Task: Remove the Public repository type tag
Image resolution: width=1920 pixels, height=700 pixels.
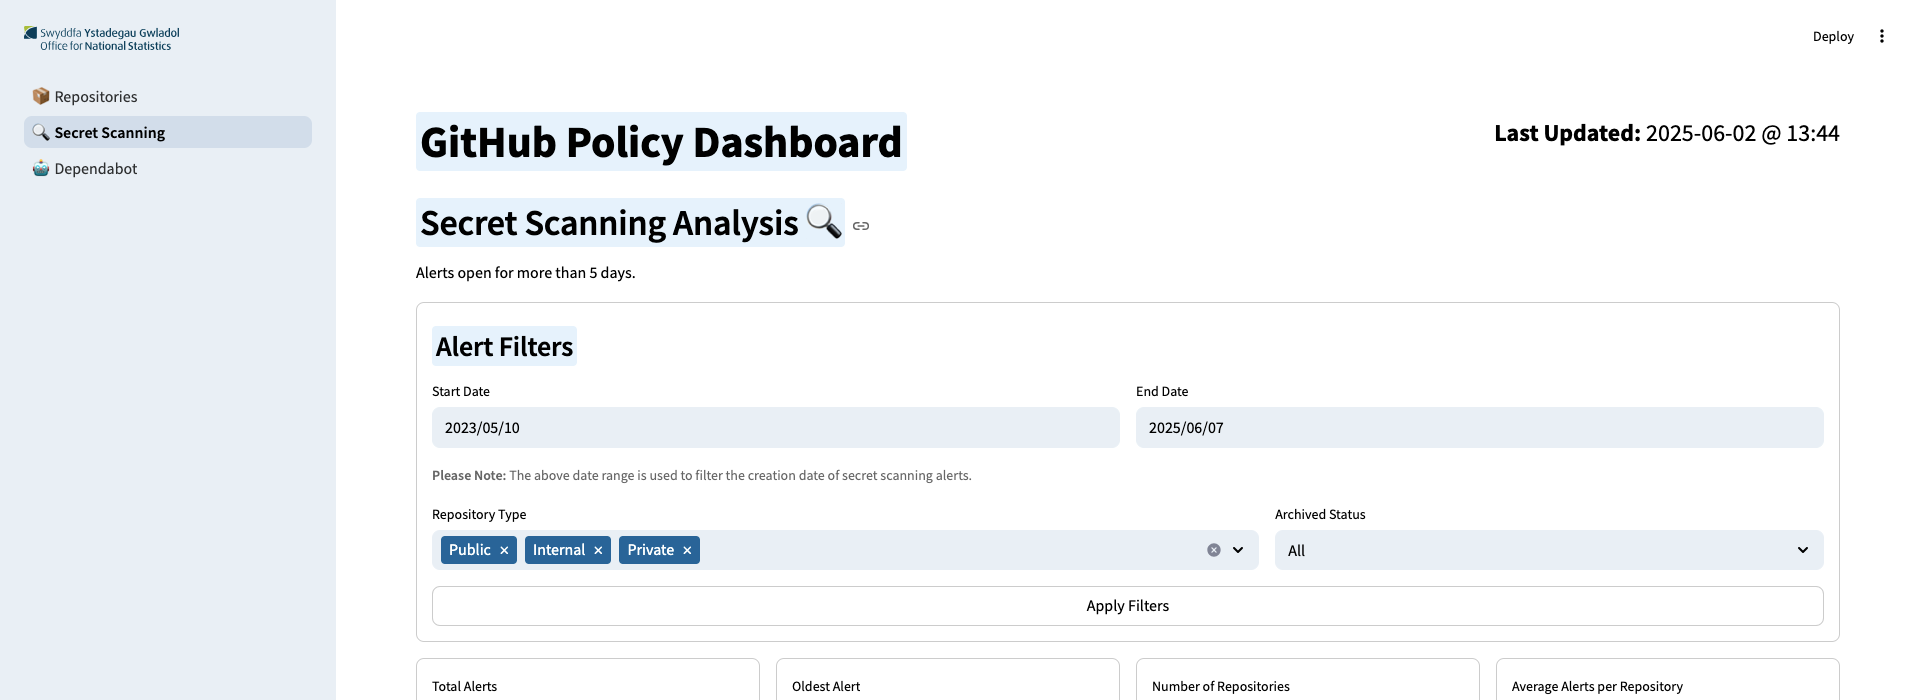Action: pos(504,550)
